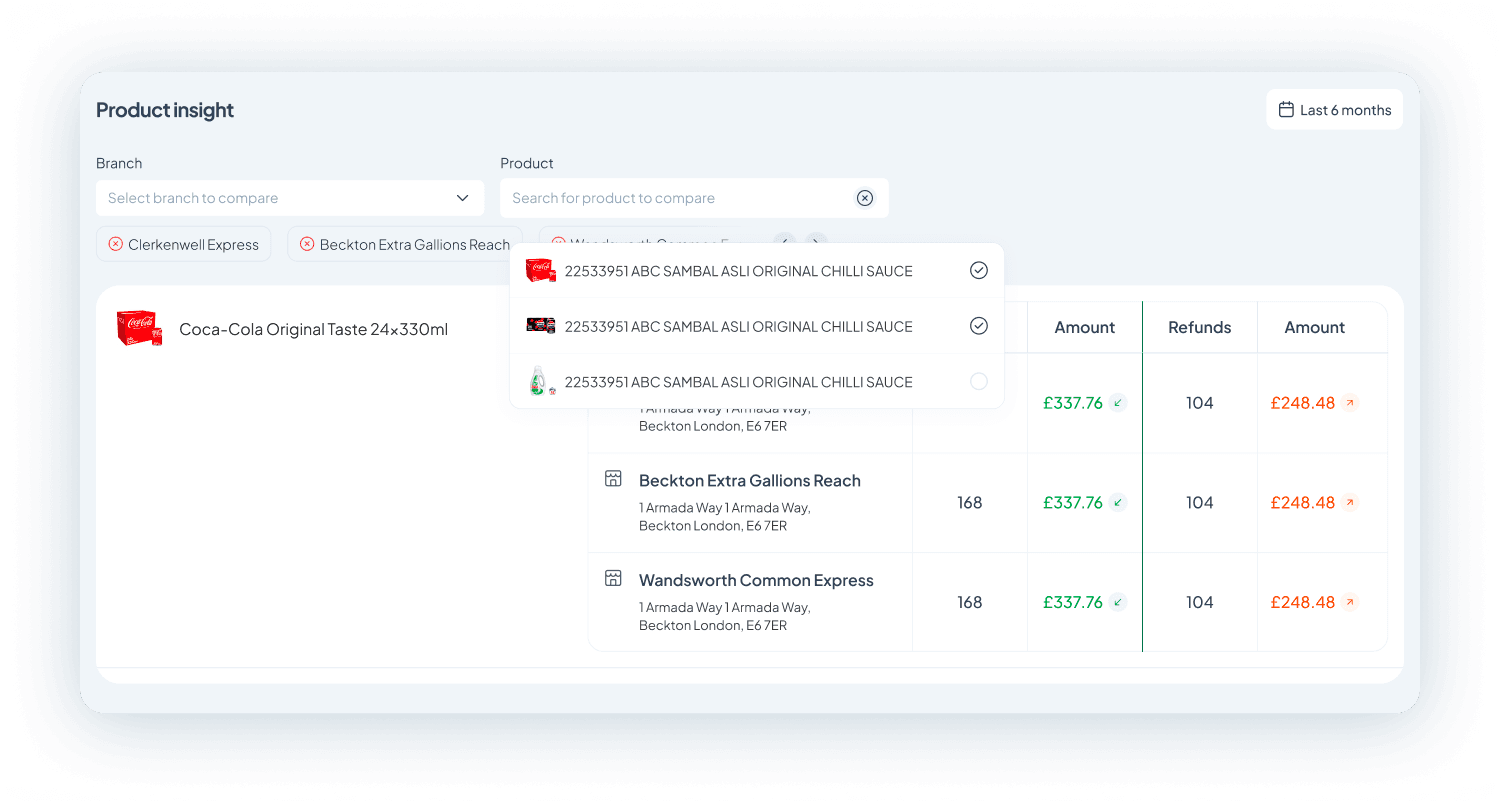Open the Last 6 months date filter
Image resolution: width=1500 pixels, height=802 pixels.
click(x=1334, y=110)
